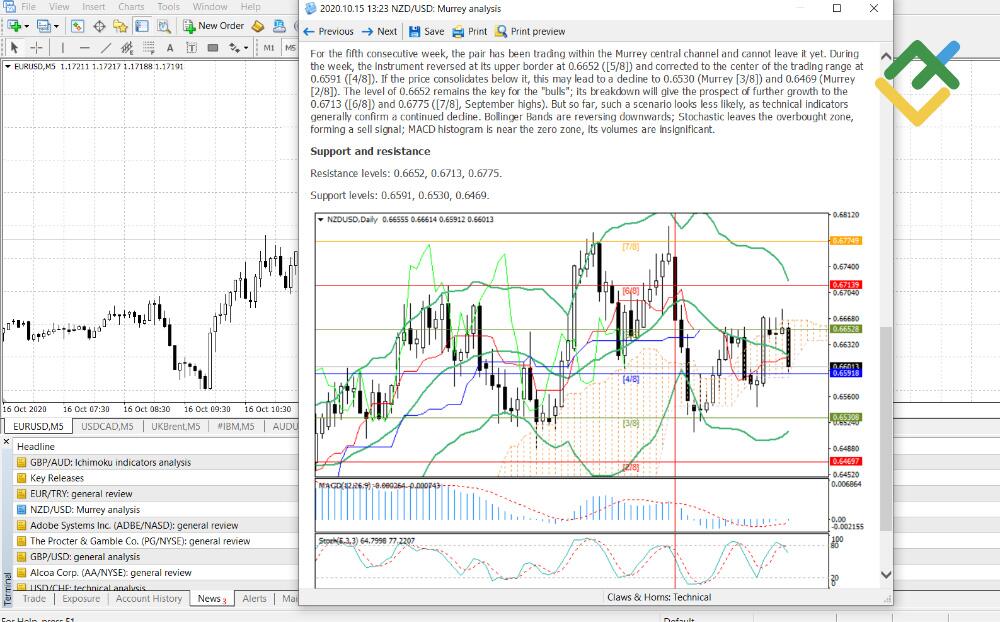Expand the arrows objects dropdown
The width and height of the screenshot is (1000, 622).
[x=245, y=47]
